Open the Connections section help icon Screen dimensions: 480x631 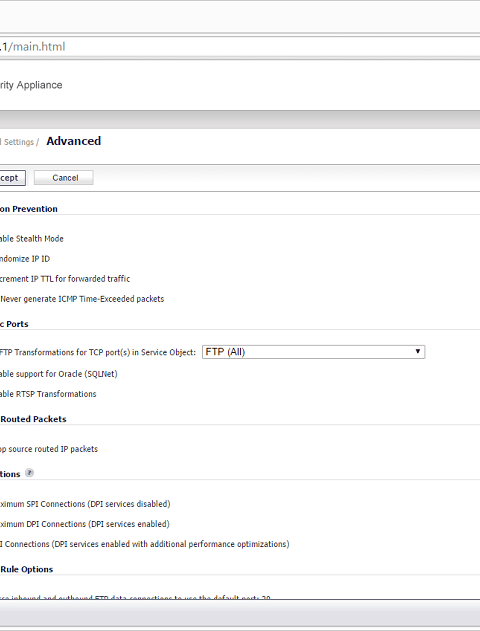pos(29,473)
